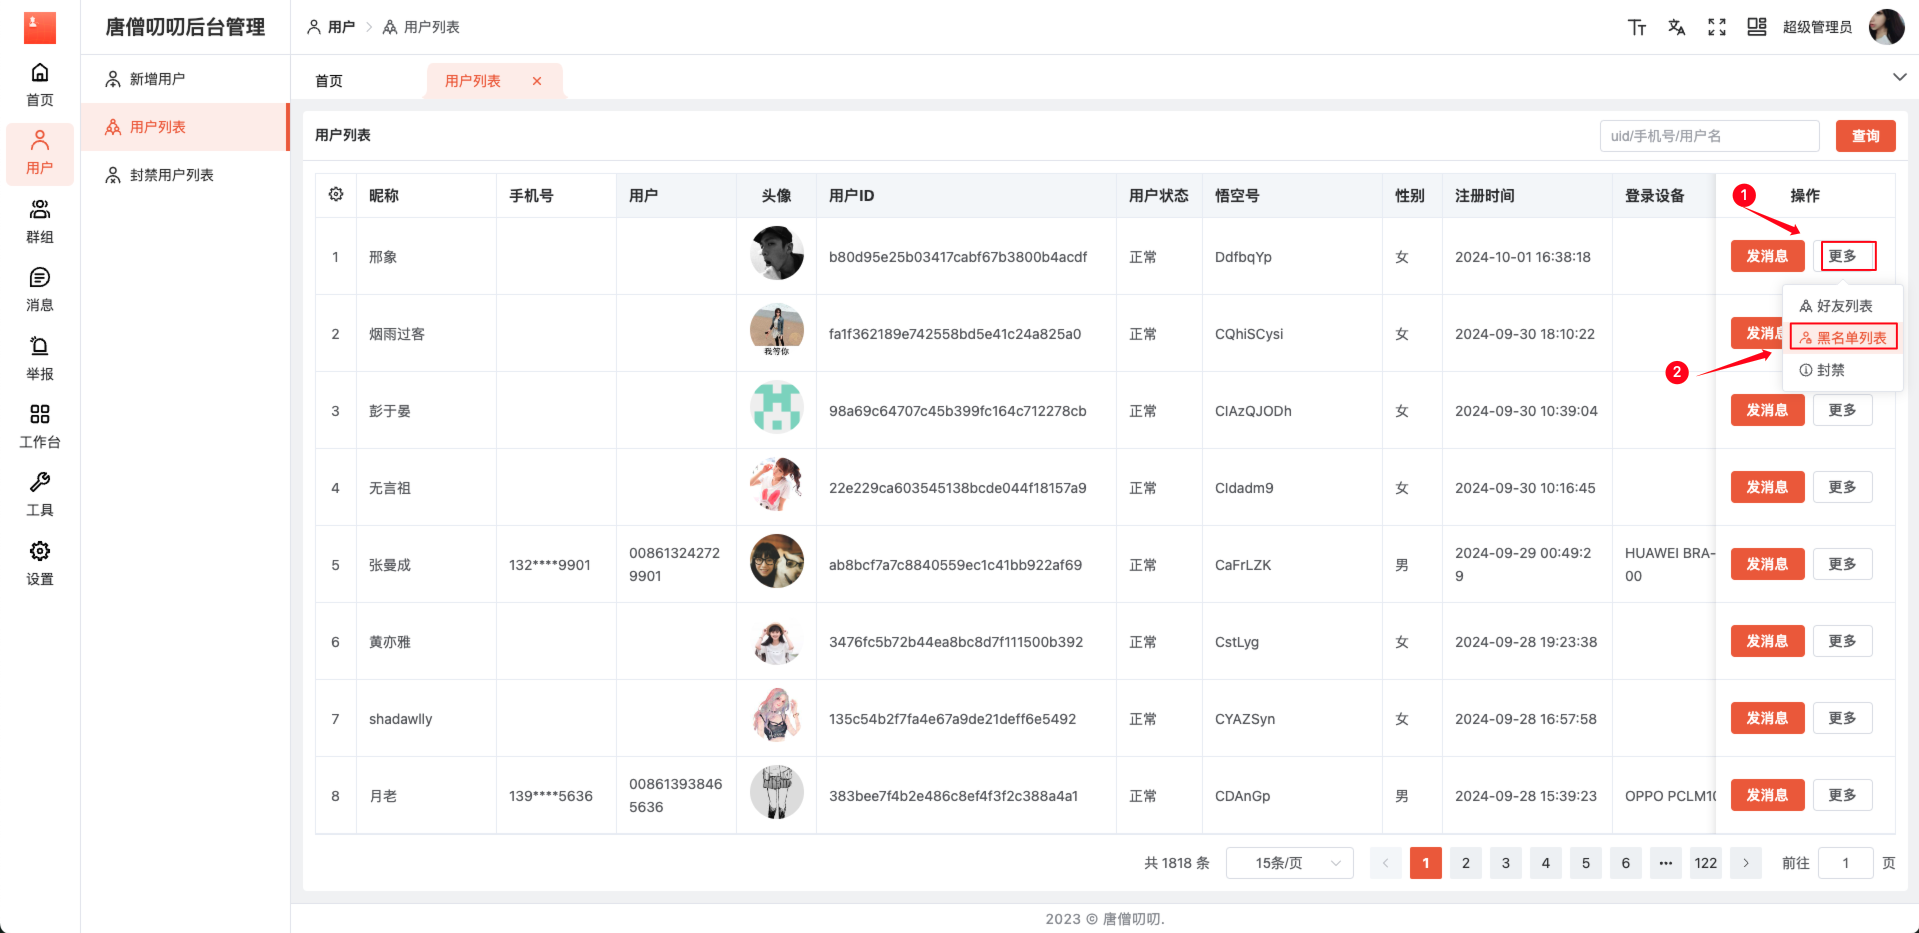Click 发消息 for user 月老
The width and height of the screenshot is (1919, 933).
coord(1767,795)
